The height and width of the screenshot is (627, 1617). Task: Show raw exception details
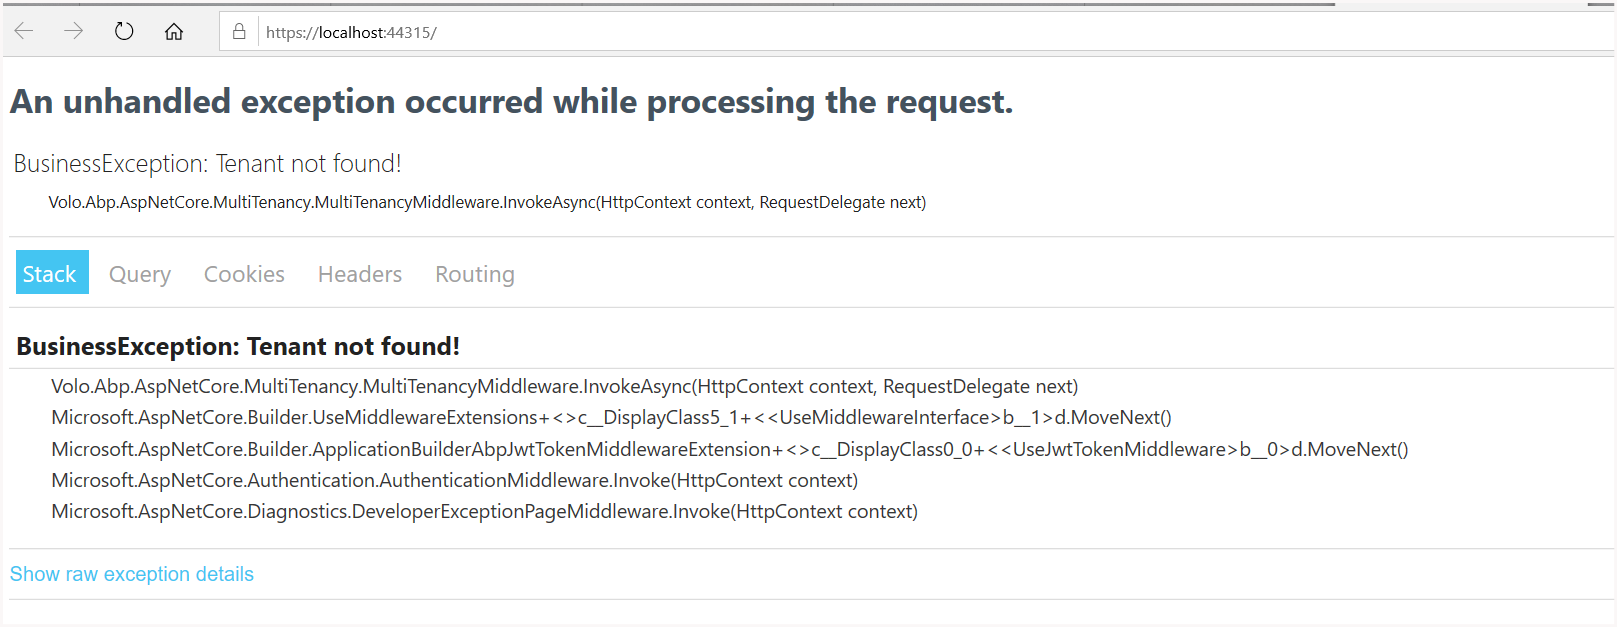point(132,574)
